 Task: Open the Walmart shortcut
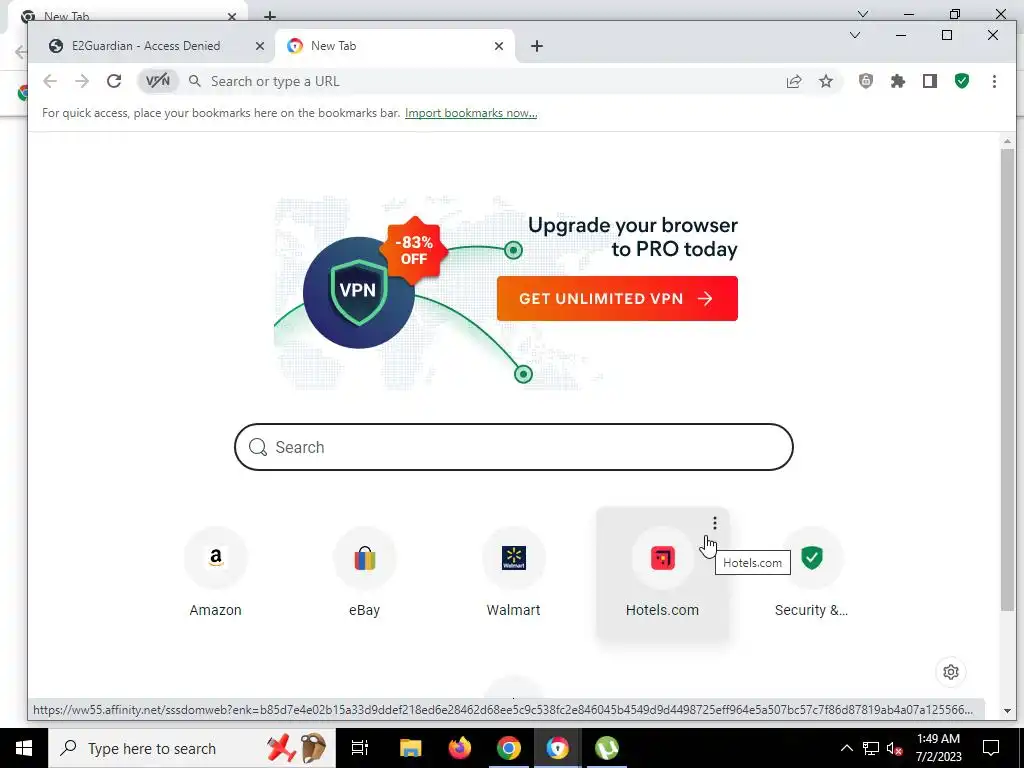coord(513,573)
